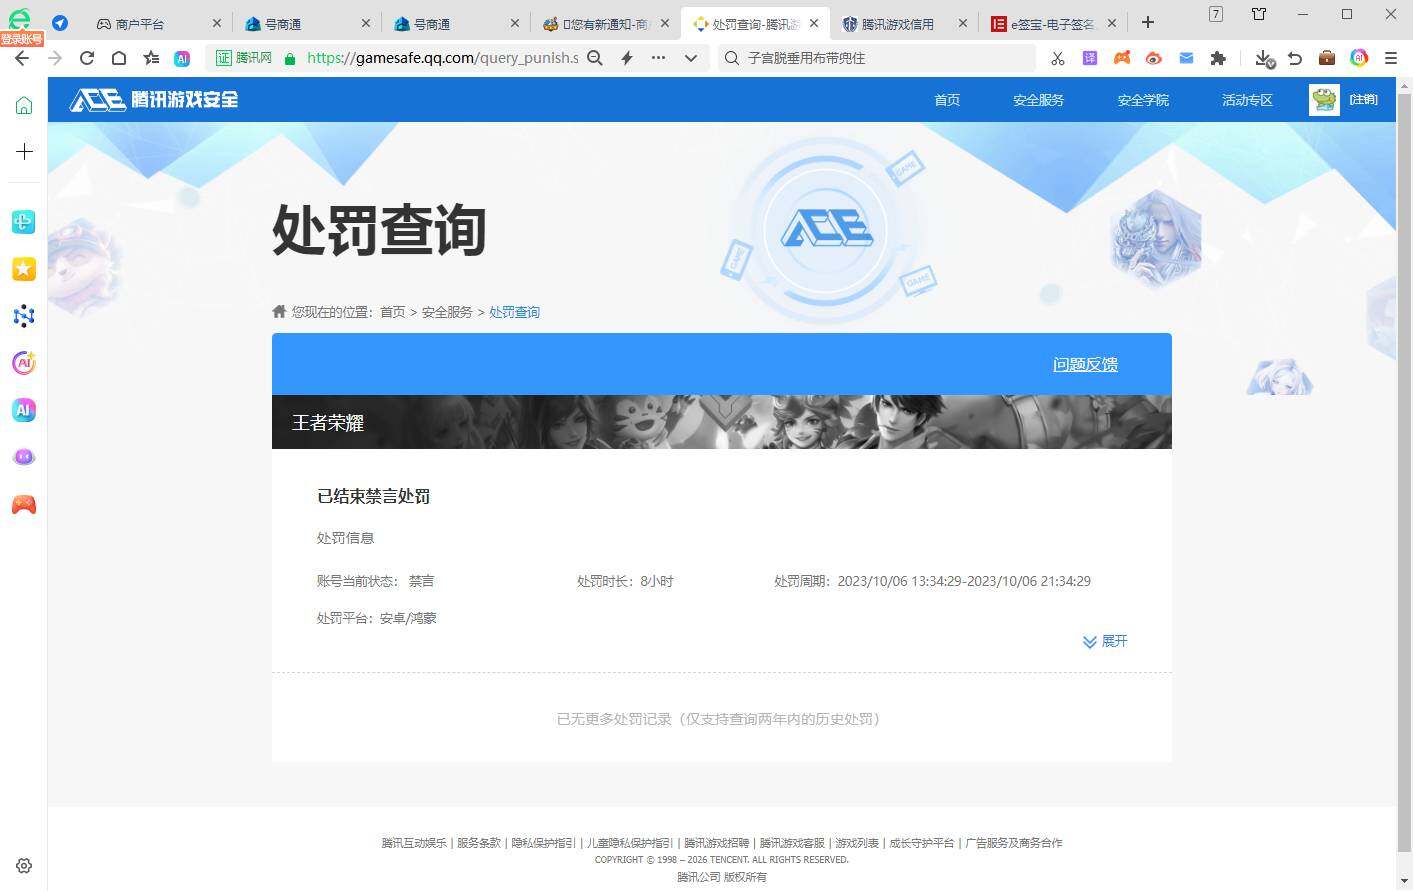Screen dimensions: 1413x891
Task: Open the settings gear at sidebar bottom
Action: tap(23, 865)
